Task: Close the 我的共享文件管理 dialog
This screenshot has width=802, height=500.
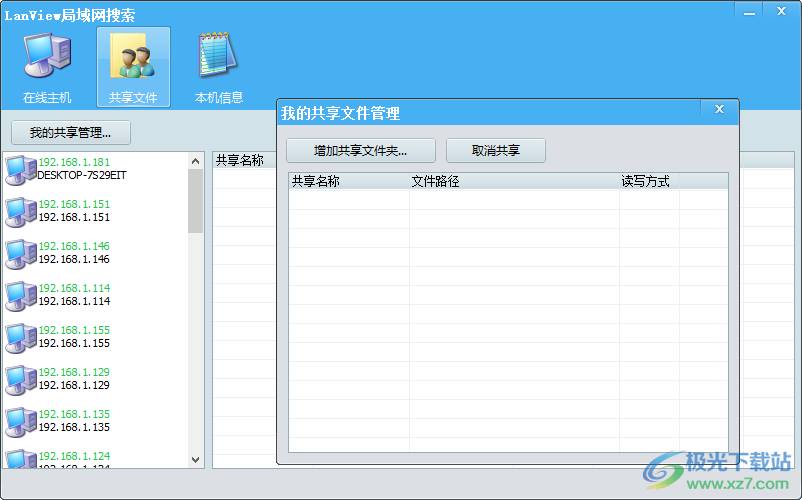Action: pos(719,109)
